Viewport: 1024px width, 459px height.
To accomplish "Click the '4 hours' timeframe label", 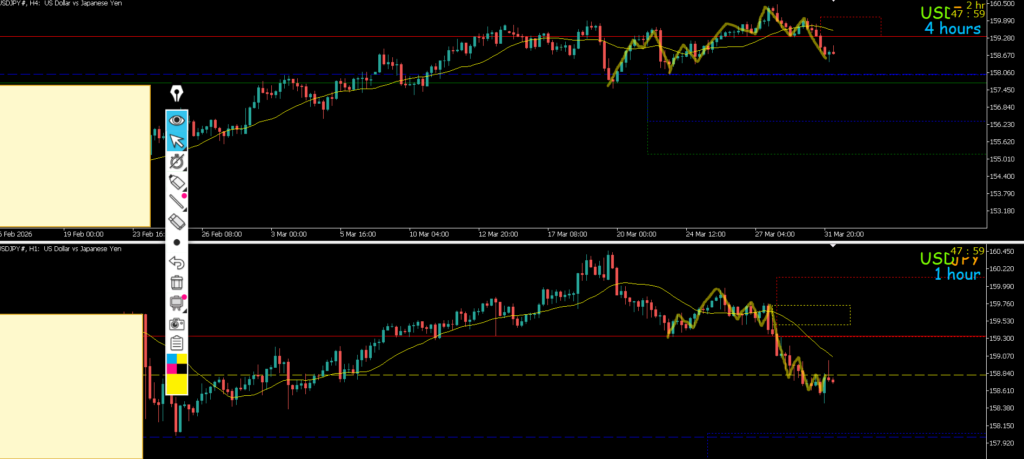I will tap(952, 29).
